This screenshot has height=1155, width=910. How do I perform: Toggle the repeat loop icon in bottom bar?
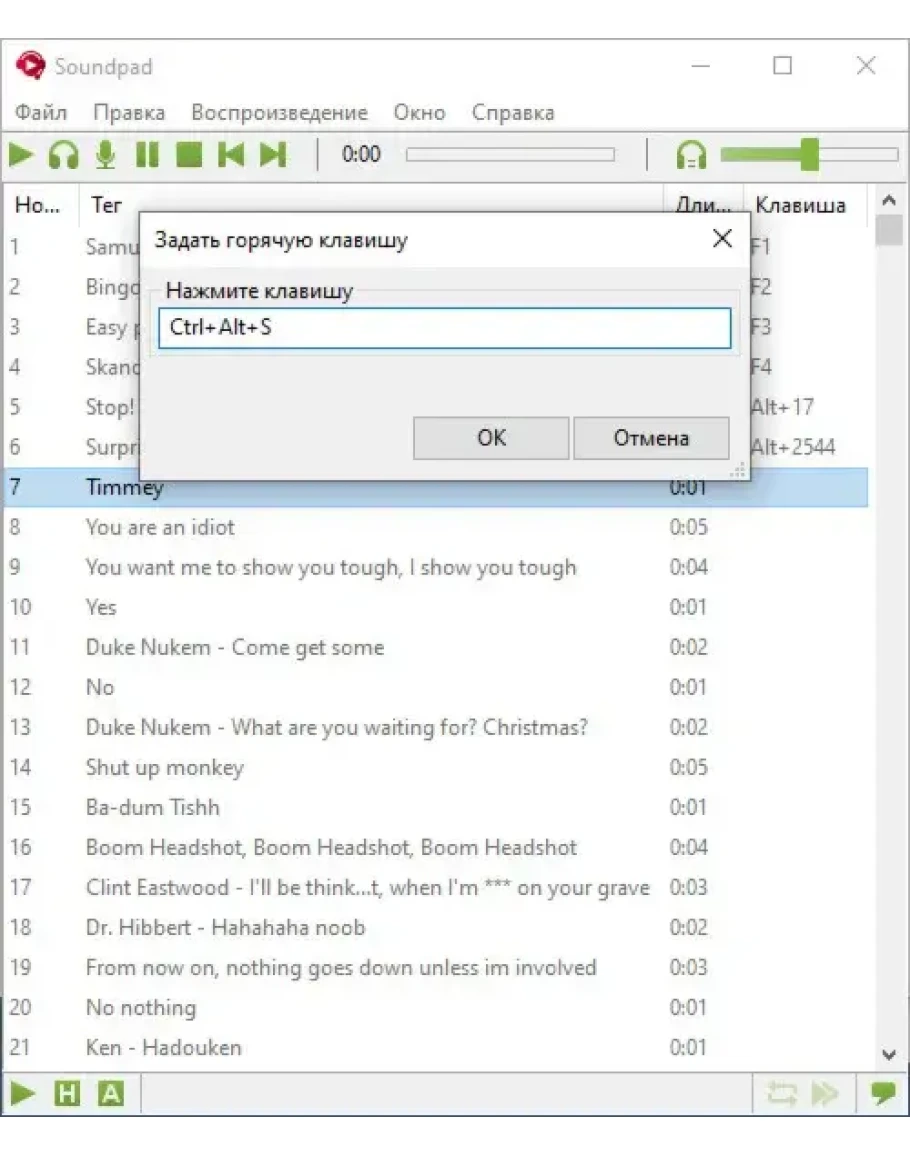781,1094
